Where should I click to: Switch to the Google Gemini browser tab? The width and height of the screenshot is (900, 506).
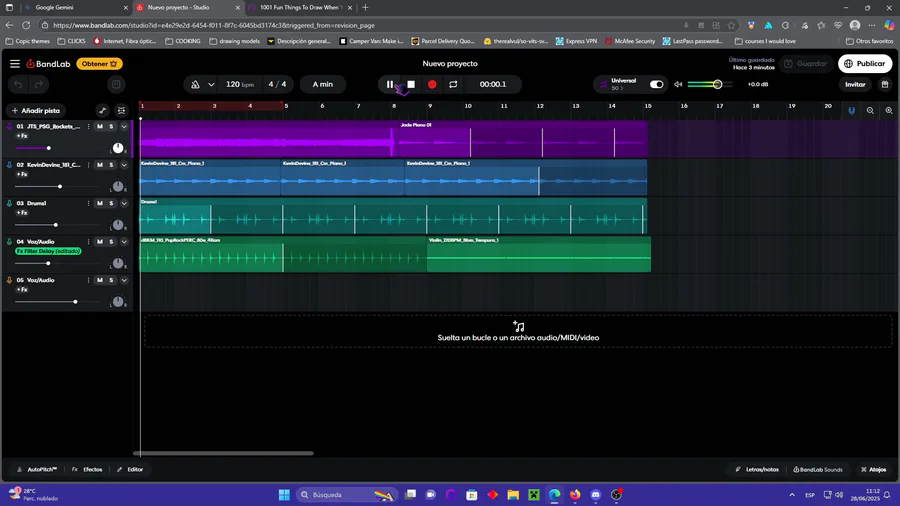[x=75, y=7]
